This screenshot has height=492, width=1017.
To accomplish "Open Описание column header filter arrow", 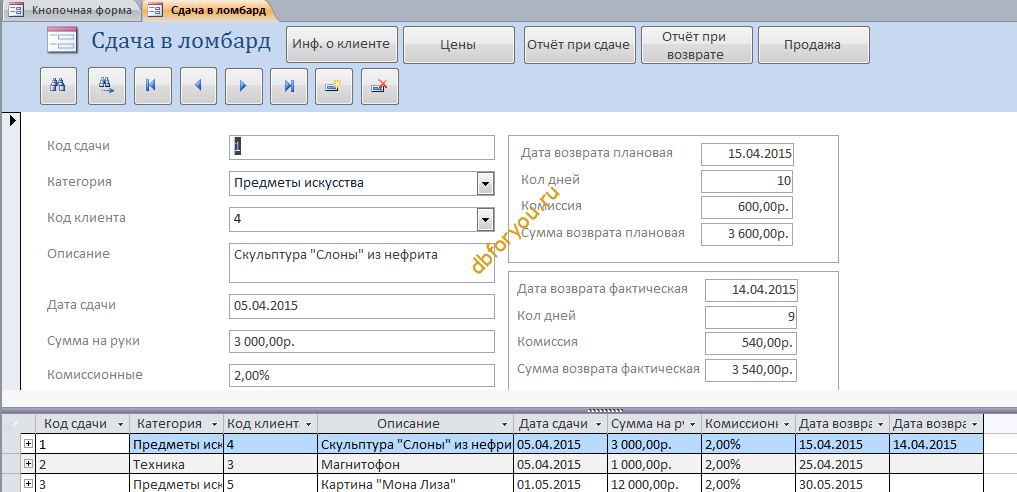I will pos(505,424).
